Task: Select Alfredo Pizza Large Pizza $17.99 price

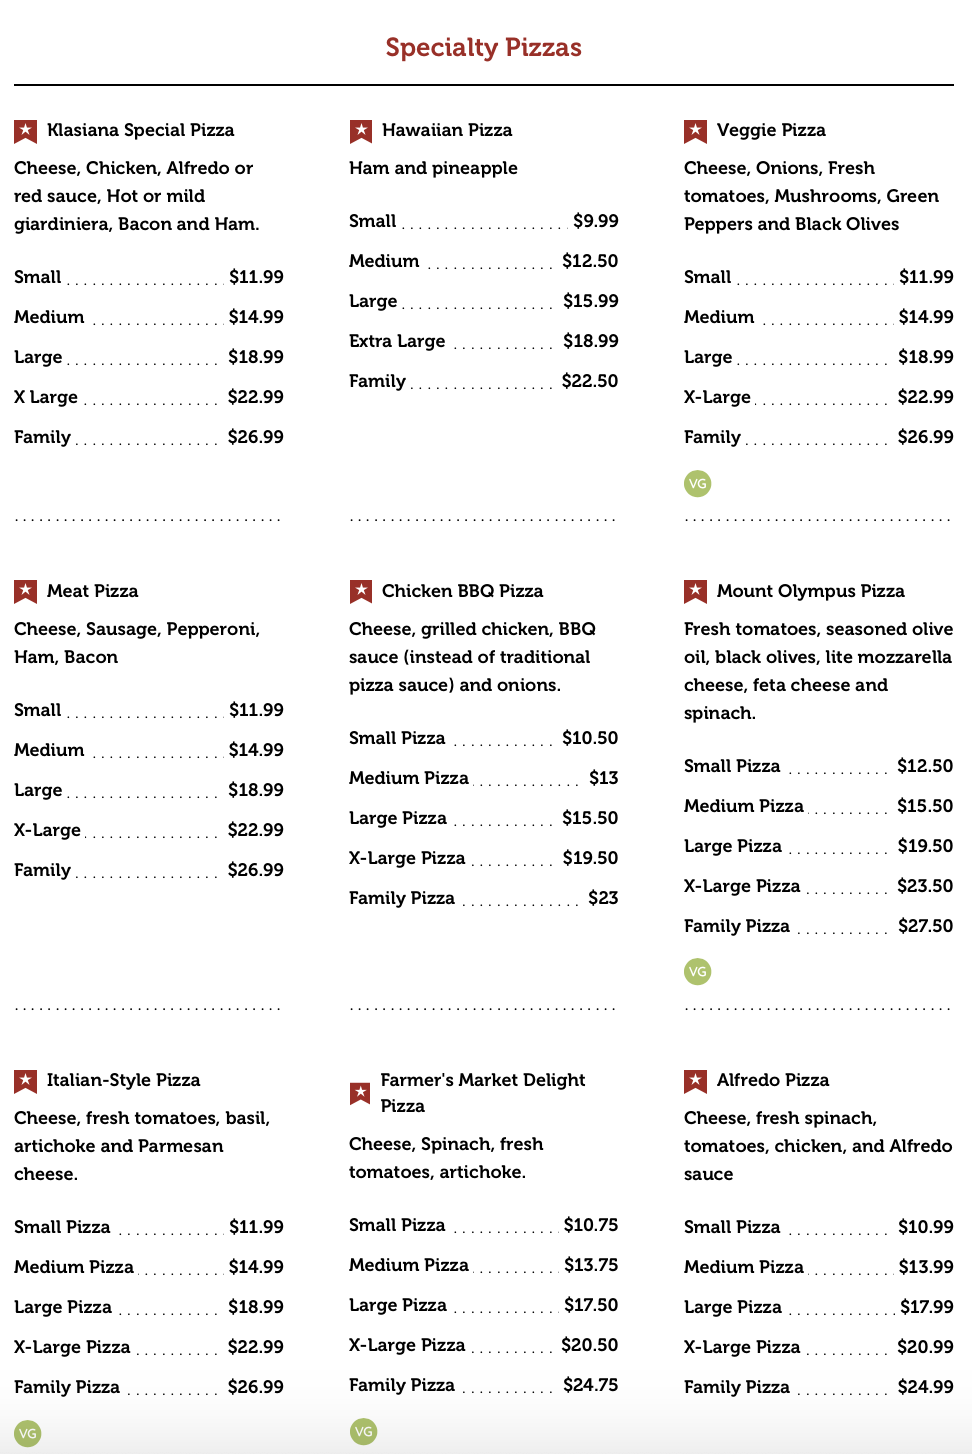Action: click(x=926, y=1307)
